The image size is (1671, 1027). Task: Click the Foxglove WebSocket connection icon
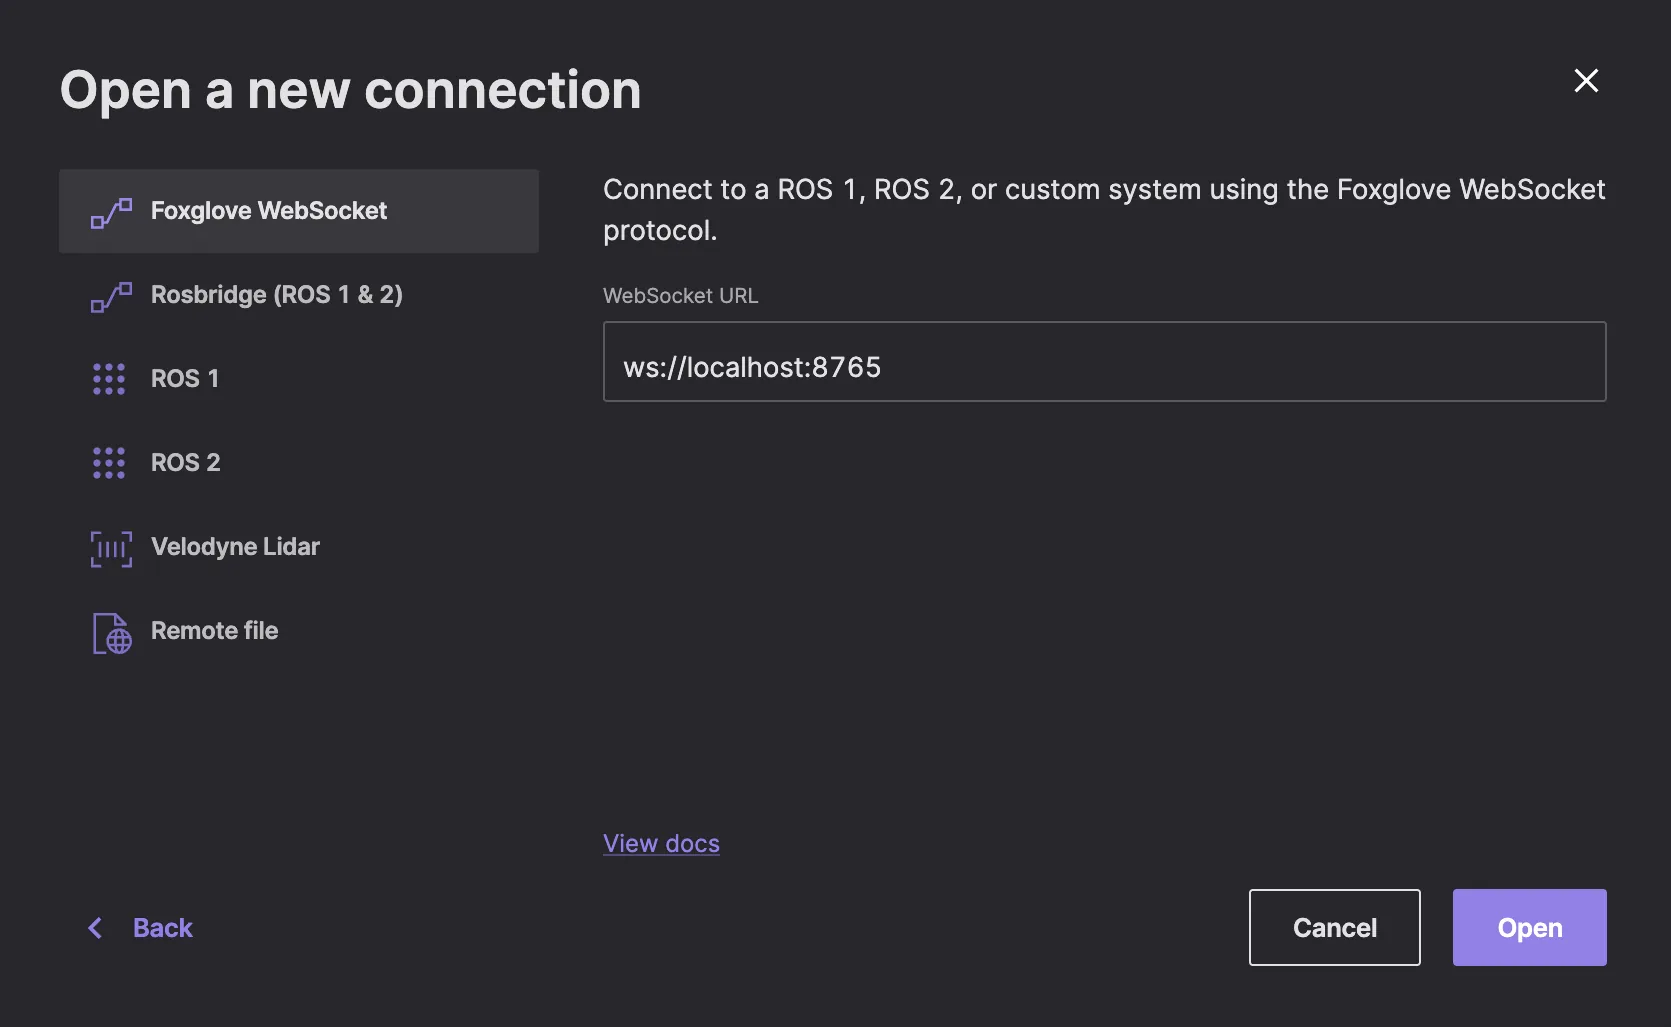(x=111, y=212)
